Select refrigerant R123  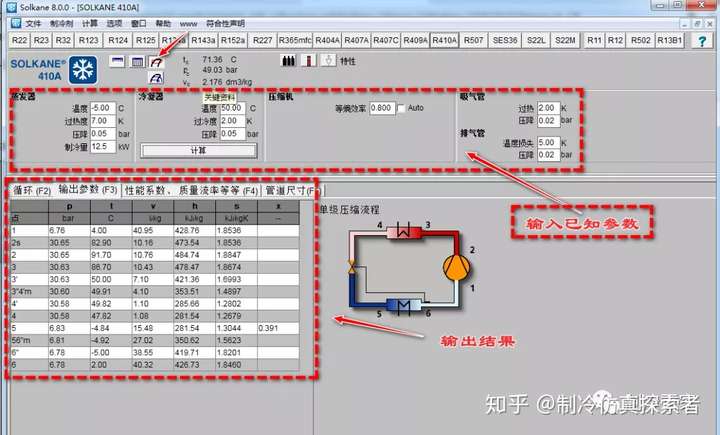(x=89, y=40)
